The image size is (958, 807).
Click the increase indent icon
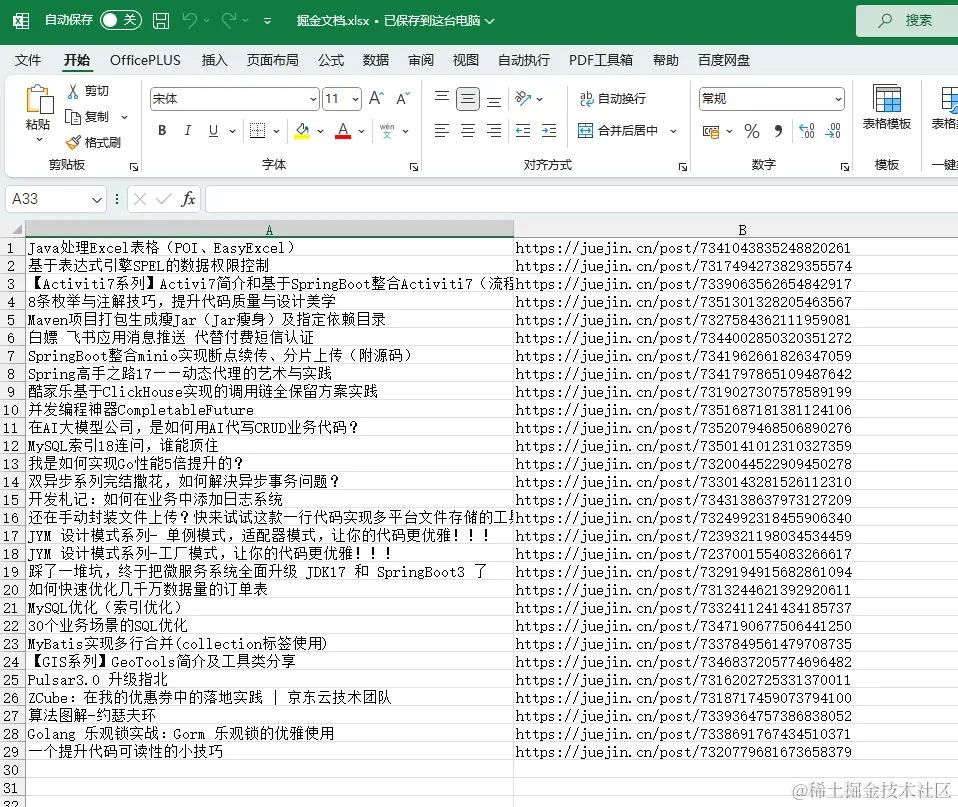pos(549,130)
